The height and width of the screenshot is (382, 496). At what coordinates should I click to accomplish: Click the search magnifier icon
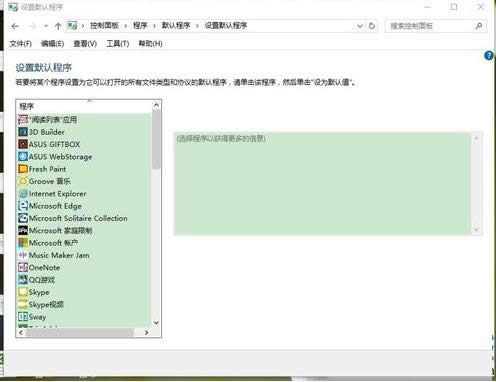pyautogui.click(x=479, y=26)
